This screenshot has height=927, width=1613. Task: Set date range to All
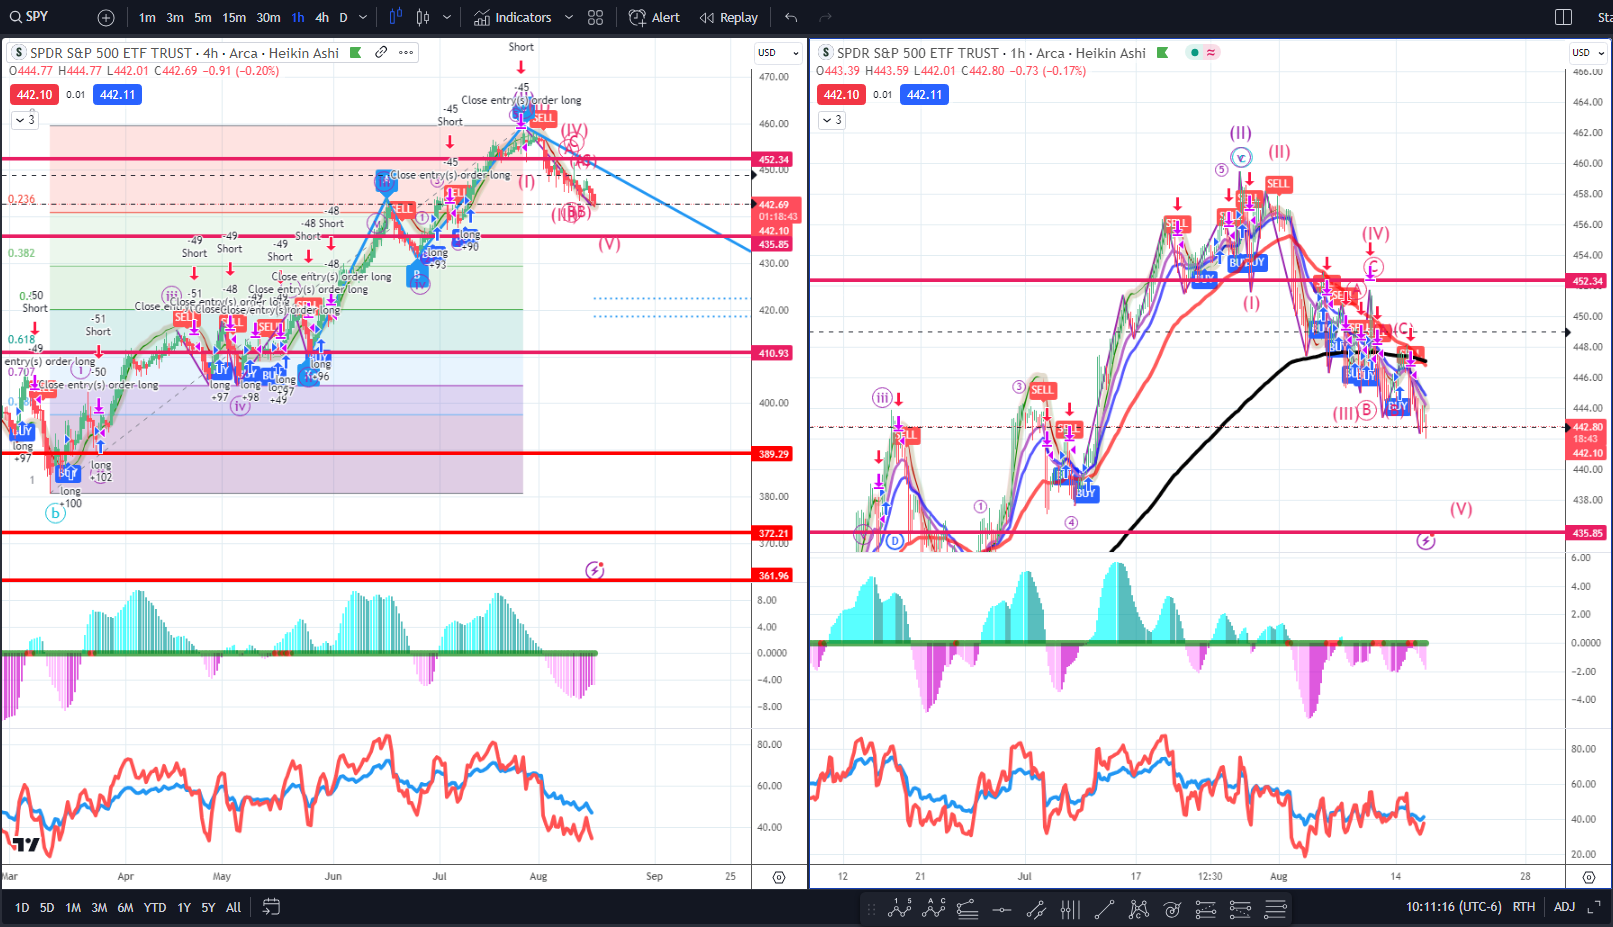[233, 908]
